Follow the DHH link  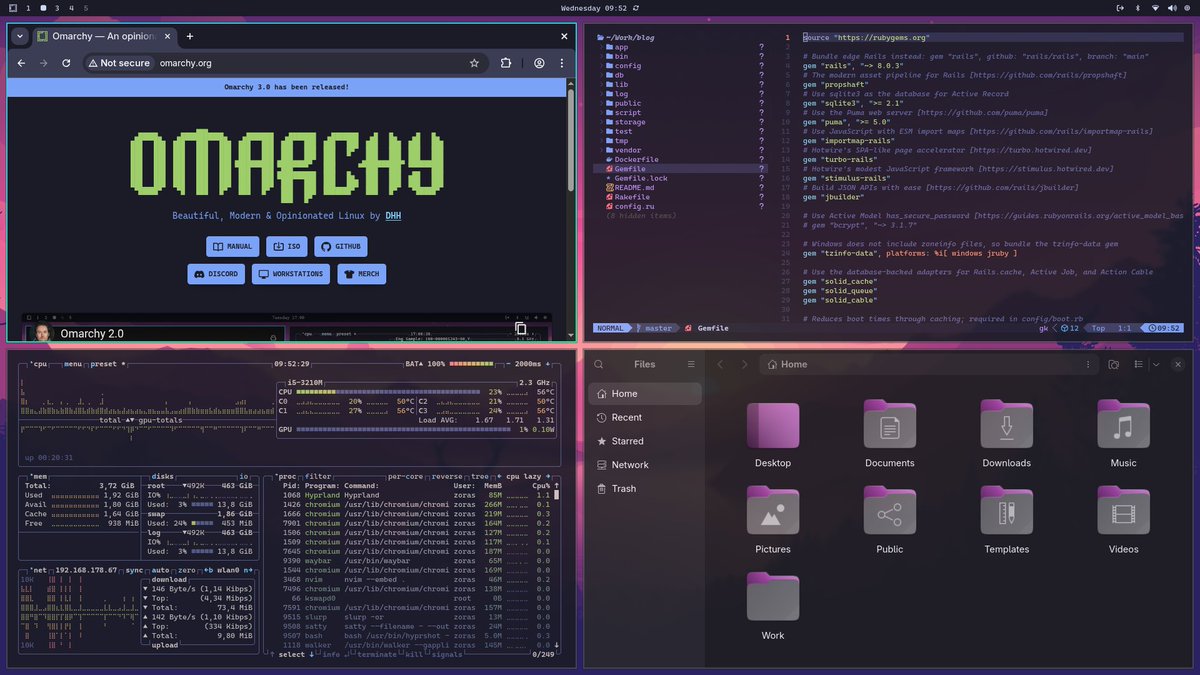click(393, 215)
